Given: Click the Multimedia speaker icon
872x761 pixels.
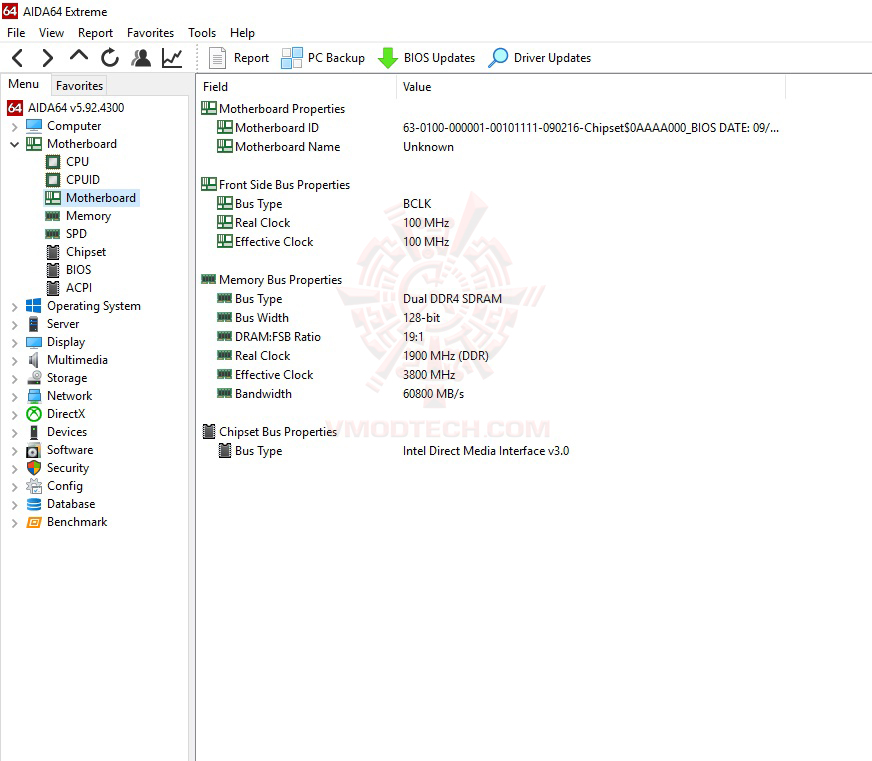Looking at the screenshot, I should [x=33, y=360].
